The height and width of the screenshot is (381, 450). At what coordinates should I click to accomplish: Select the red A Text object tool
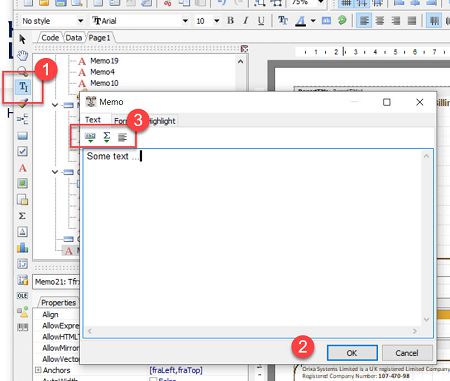pos(22,168)
